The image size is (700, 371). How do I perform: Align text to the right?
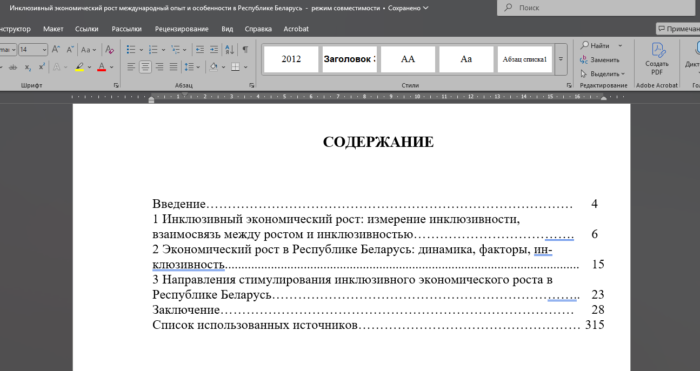(159, 67)
